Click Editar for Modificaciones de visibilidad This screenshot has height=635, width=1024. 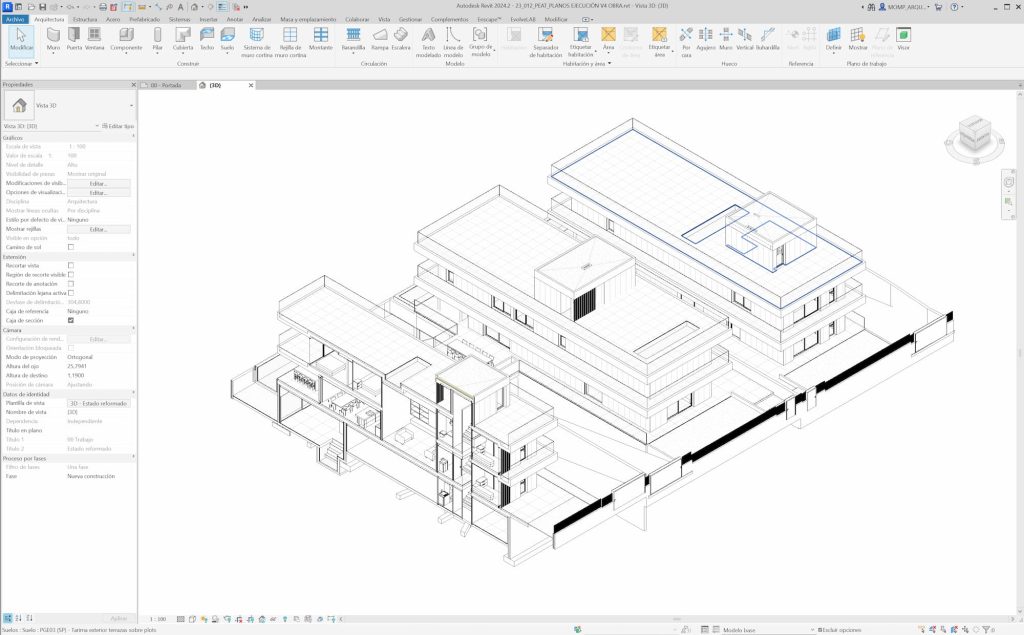coord(98,184)
